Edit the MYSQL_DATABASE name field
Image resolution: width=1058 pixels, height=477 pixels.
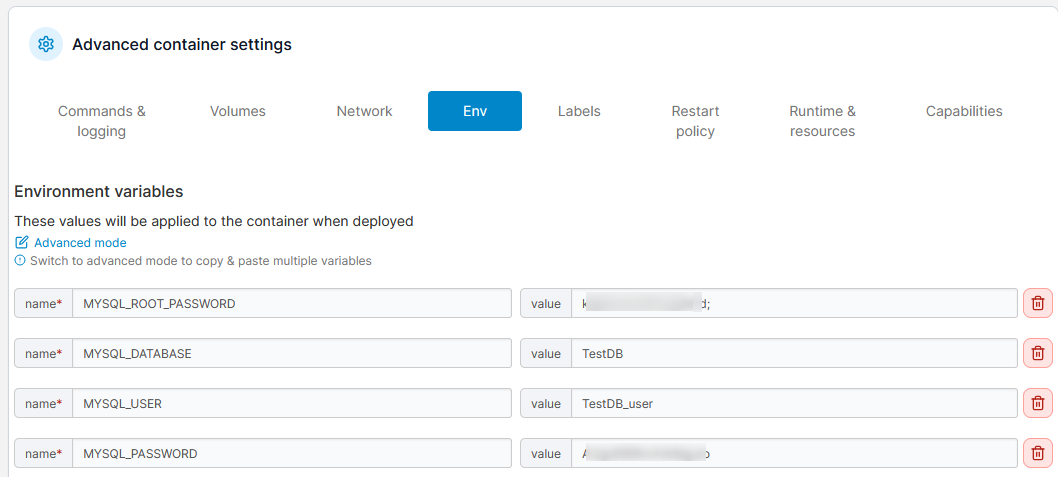click(x=291, y=353)
